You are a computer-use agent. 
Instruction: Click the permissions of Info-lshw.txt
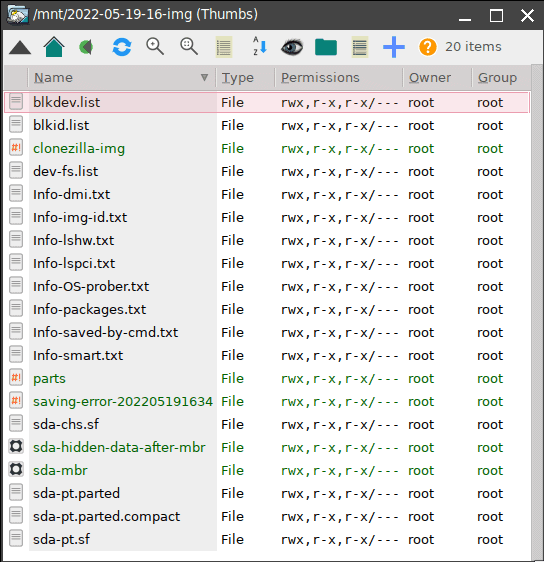[x=340, y=240]
